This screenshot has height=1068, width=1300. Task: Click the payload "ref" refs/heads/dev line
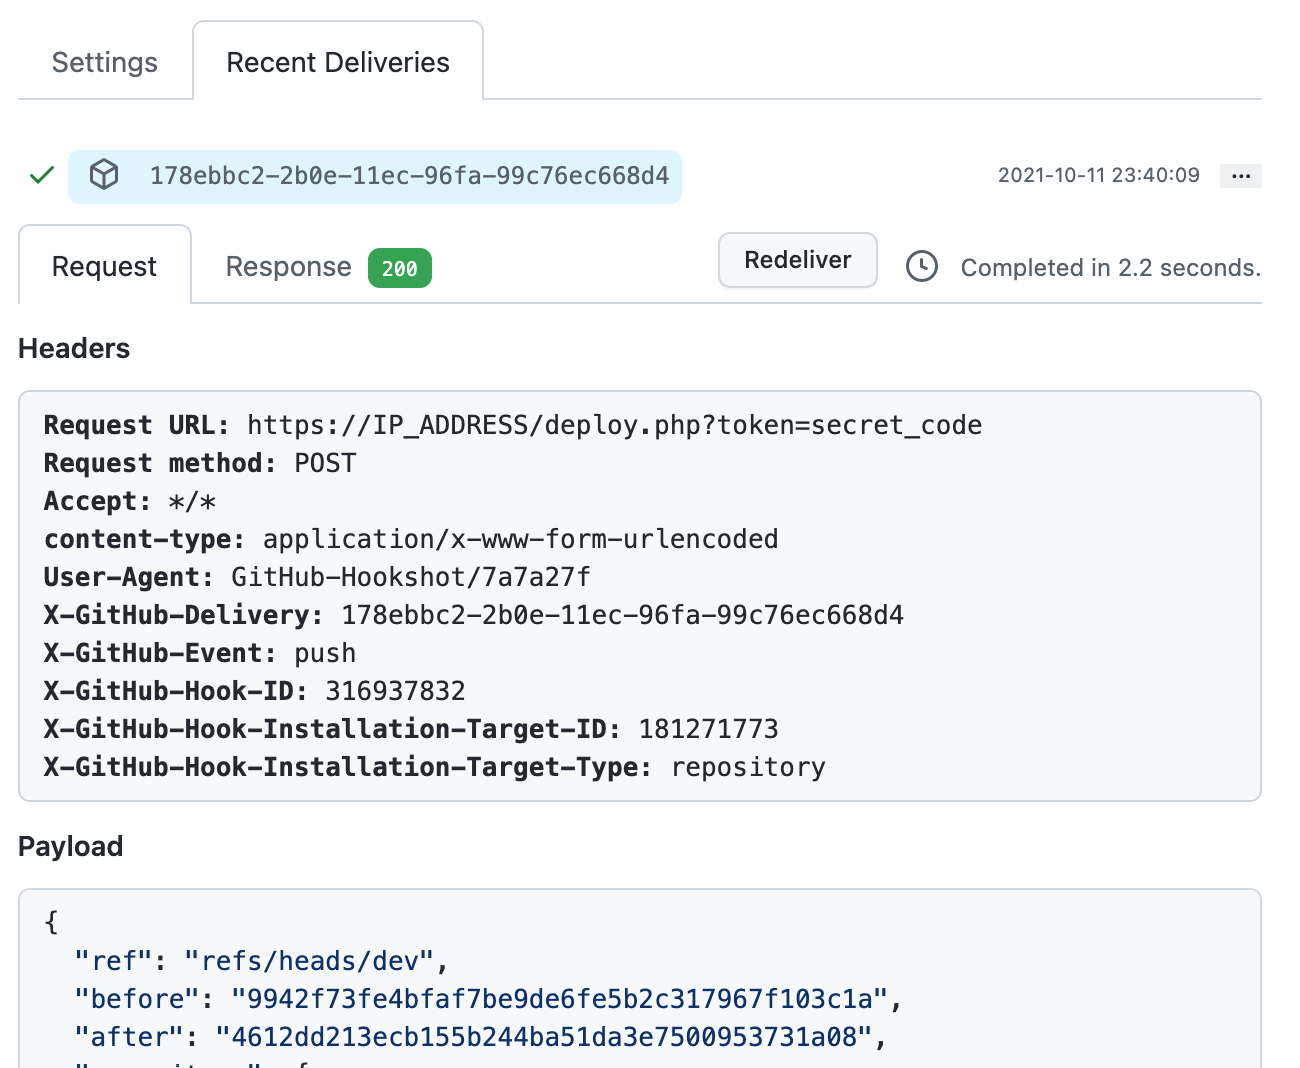coord(260,961)
